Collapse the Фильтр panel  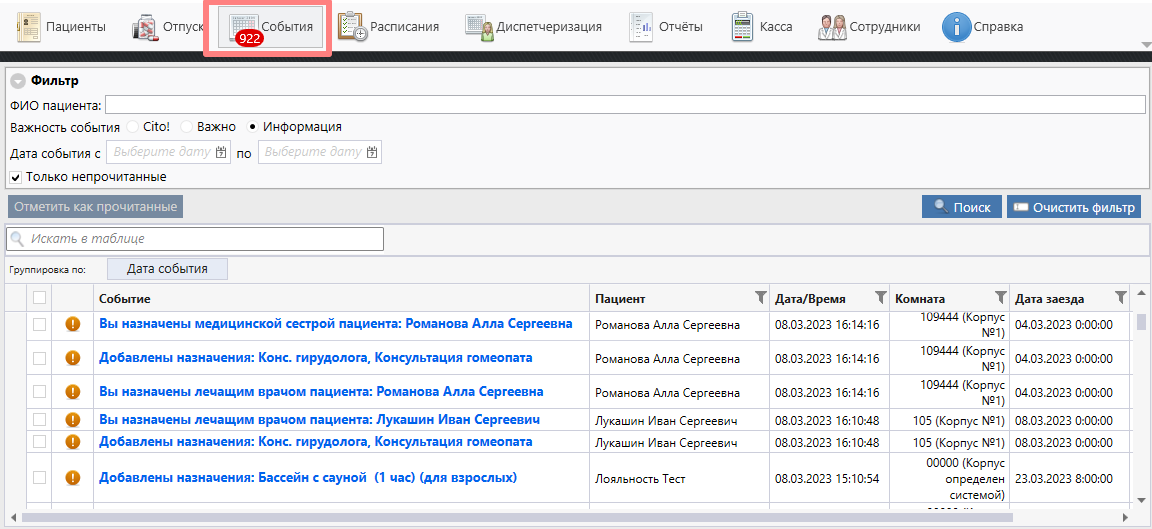18,81
